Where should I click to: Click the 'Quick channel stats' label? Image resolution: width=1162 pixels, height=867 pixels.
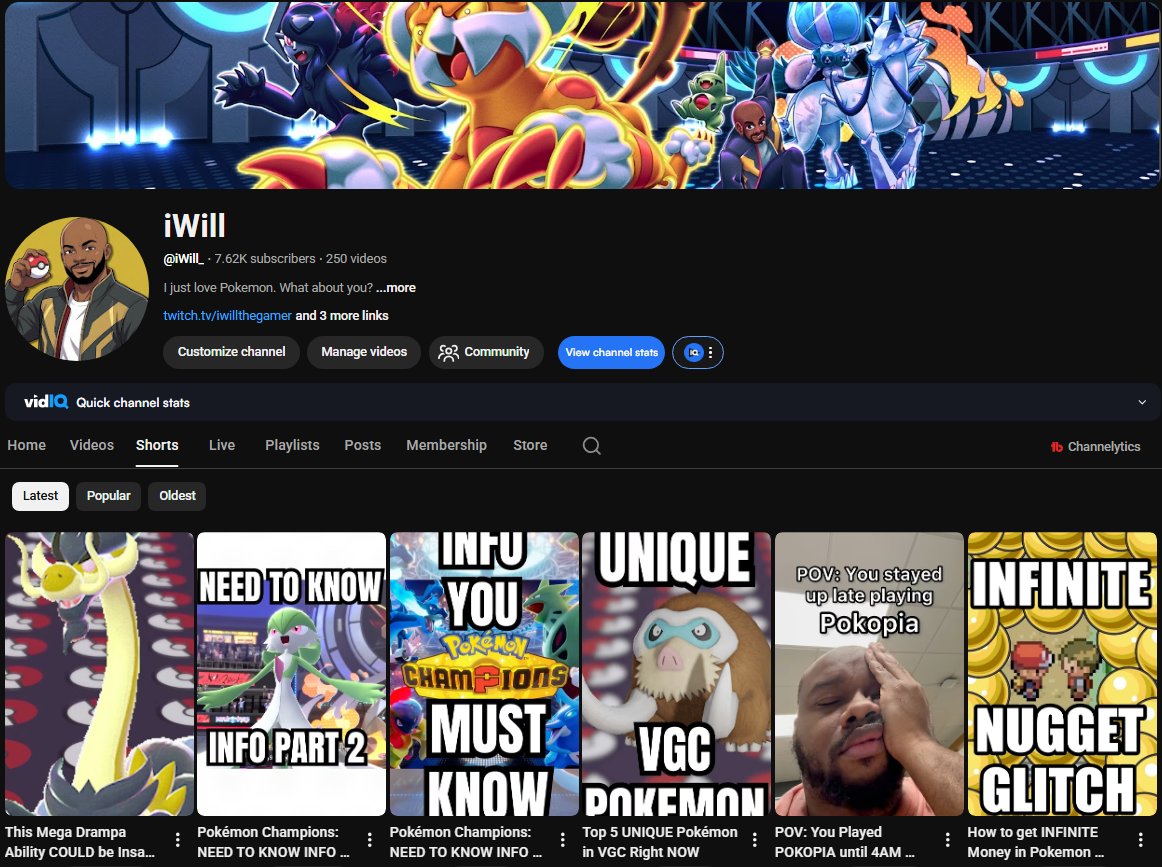pos(133,402)
